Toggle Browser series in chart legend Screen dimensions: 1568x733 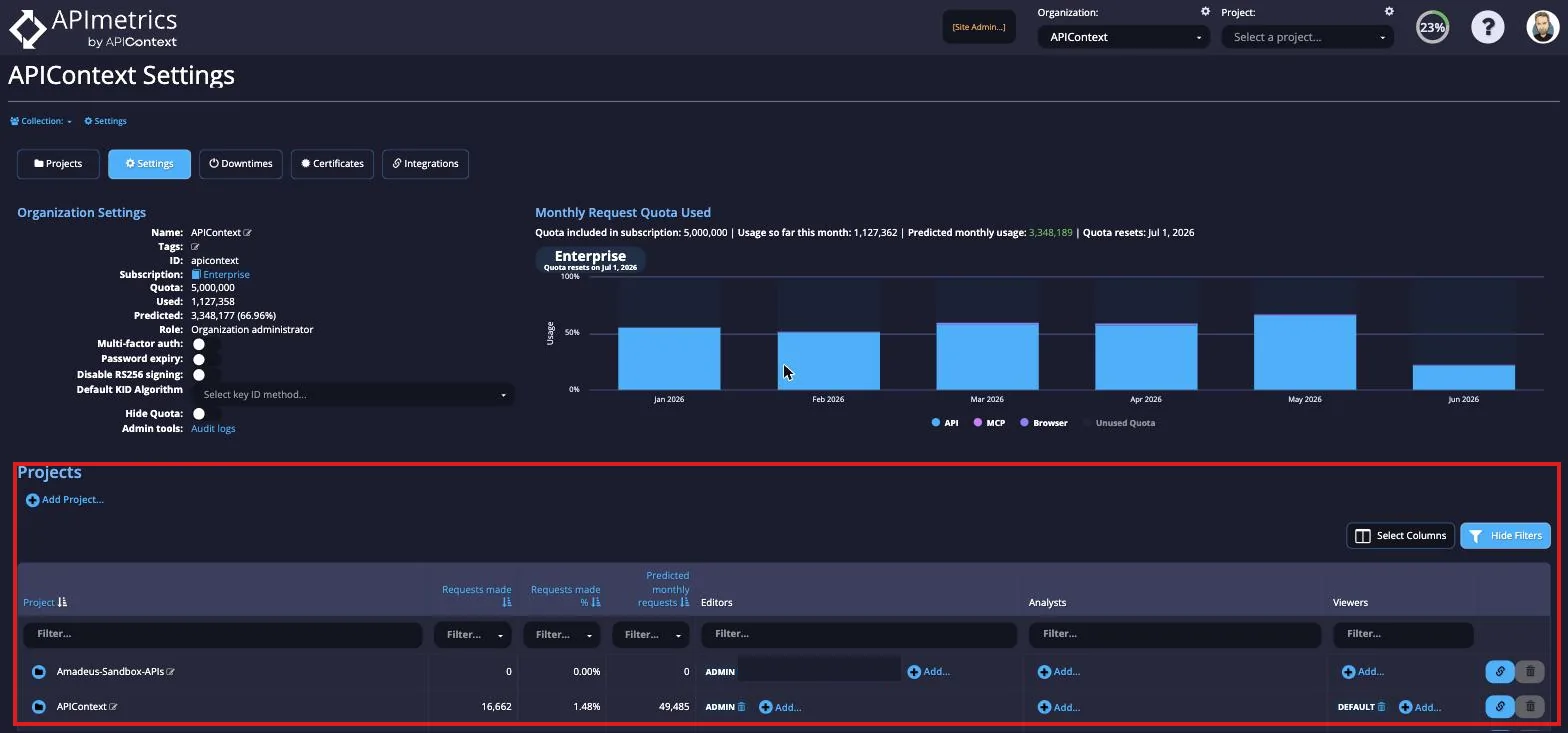pos(1043,423)
